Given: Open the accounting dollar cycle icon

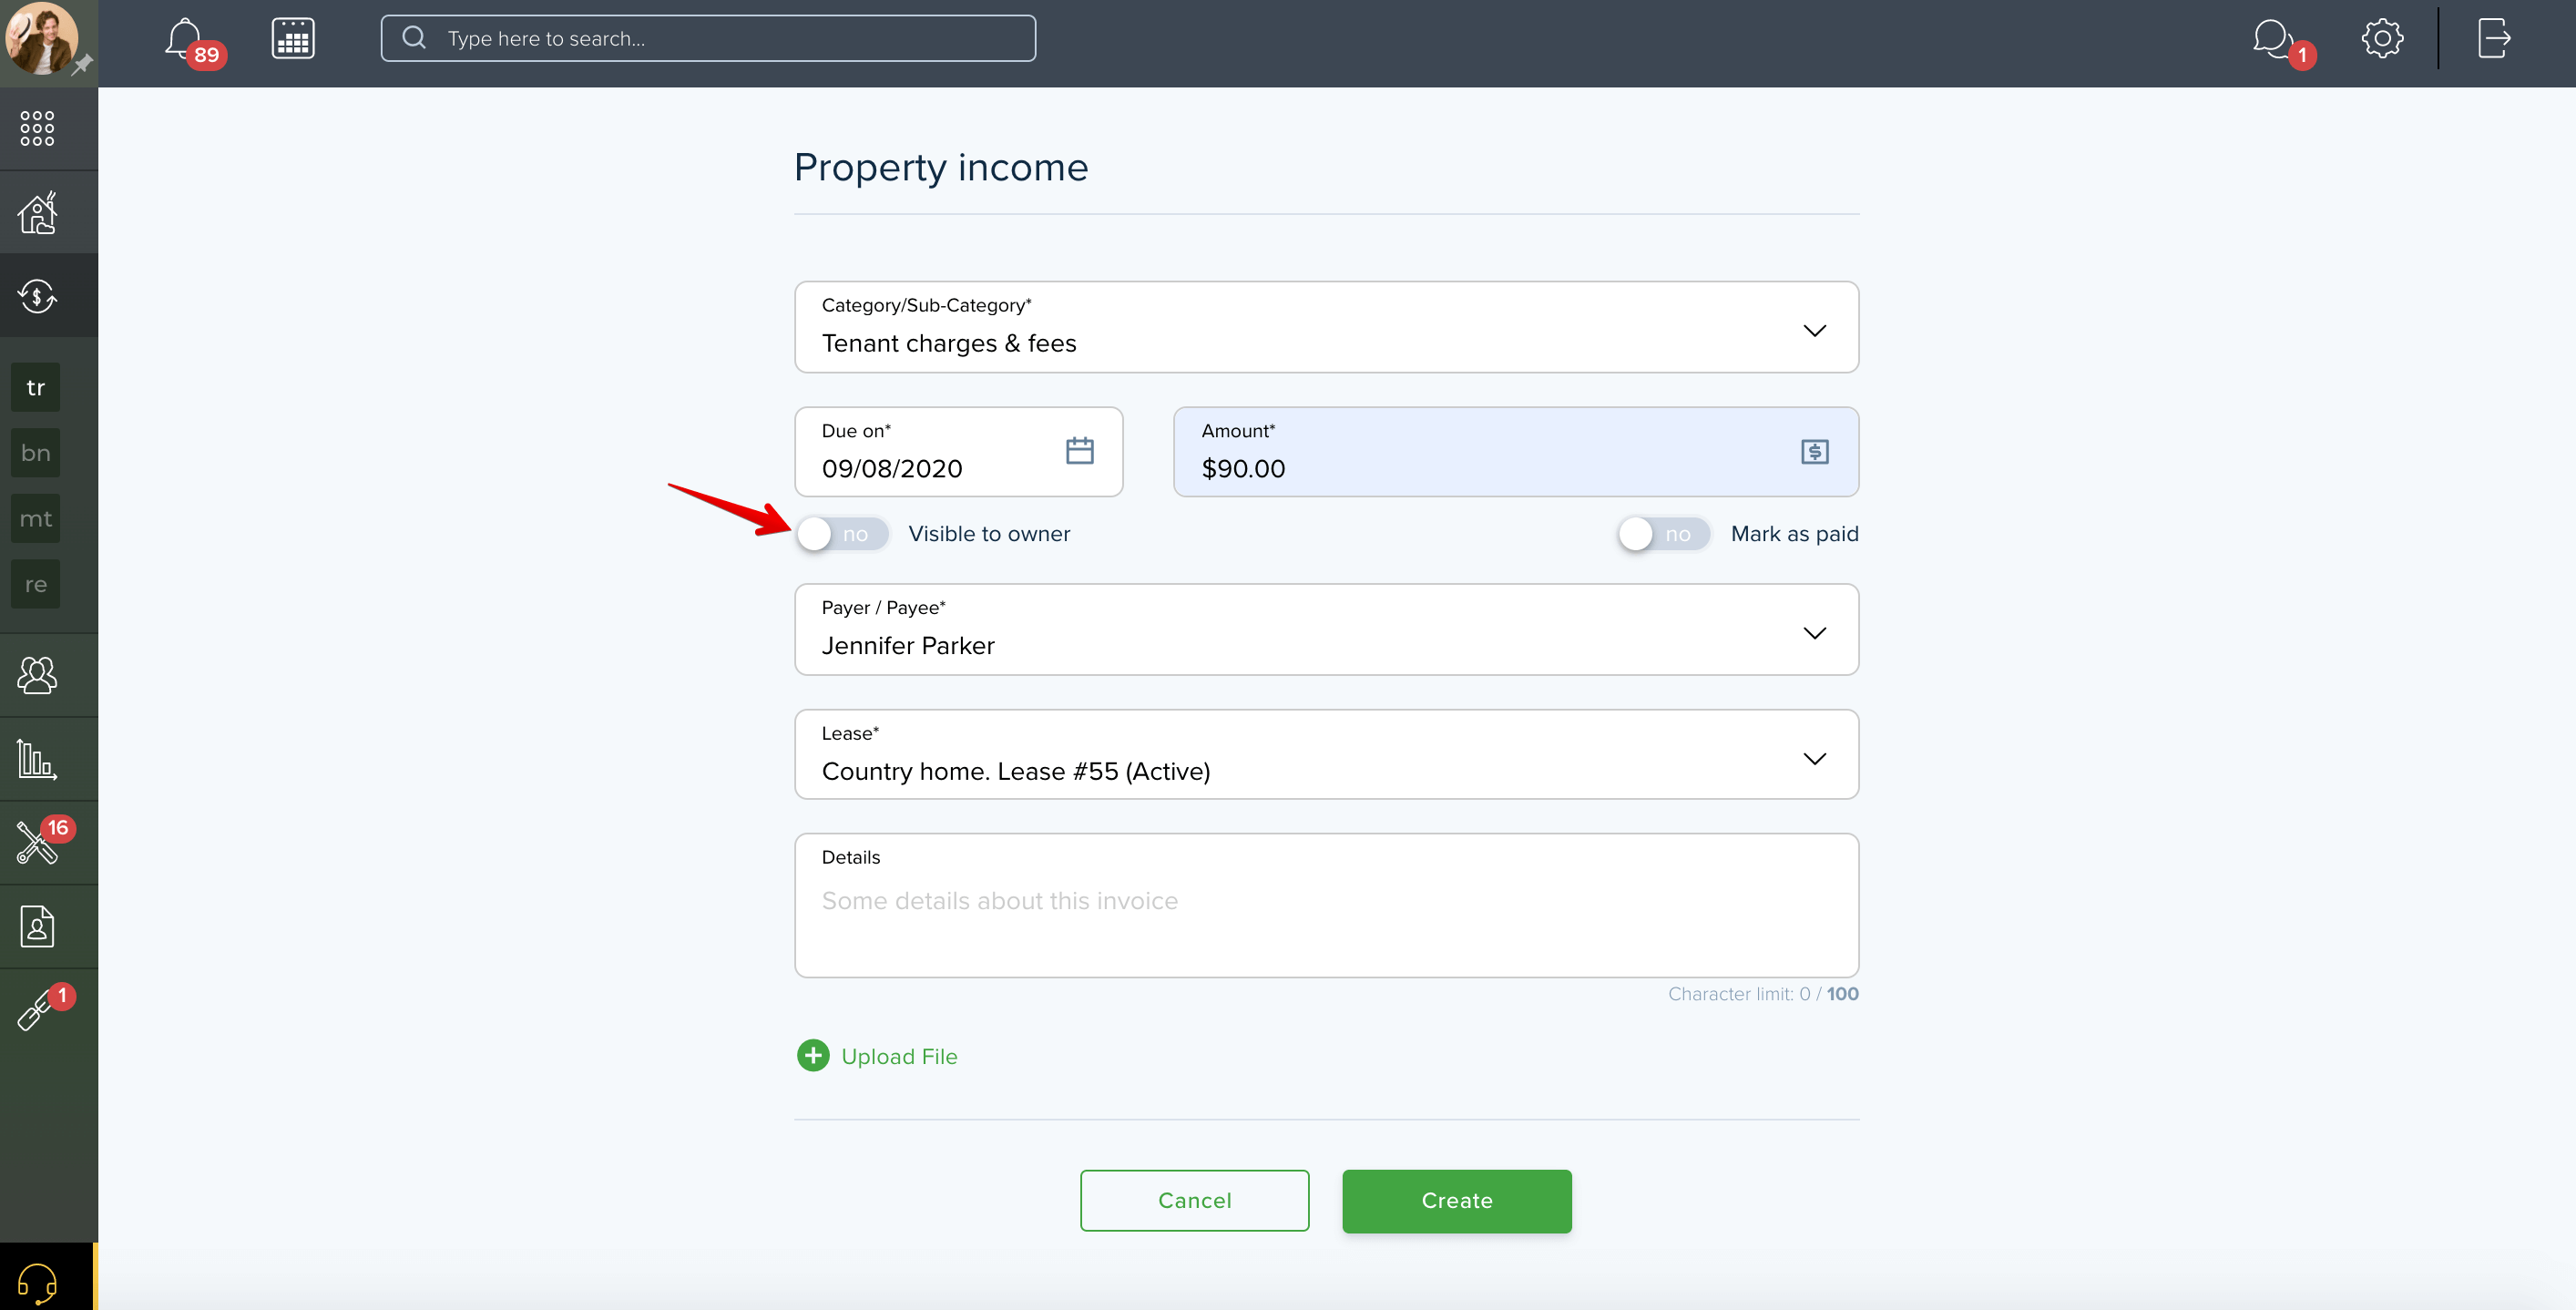Looking at the screenshot, I should pyautogui.click(x=37, y=296).
